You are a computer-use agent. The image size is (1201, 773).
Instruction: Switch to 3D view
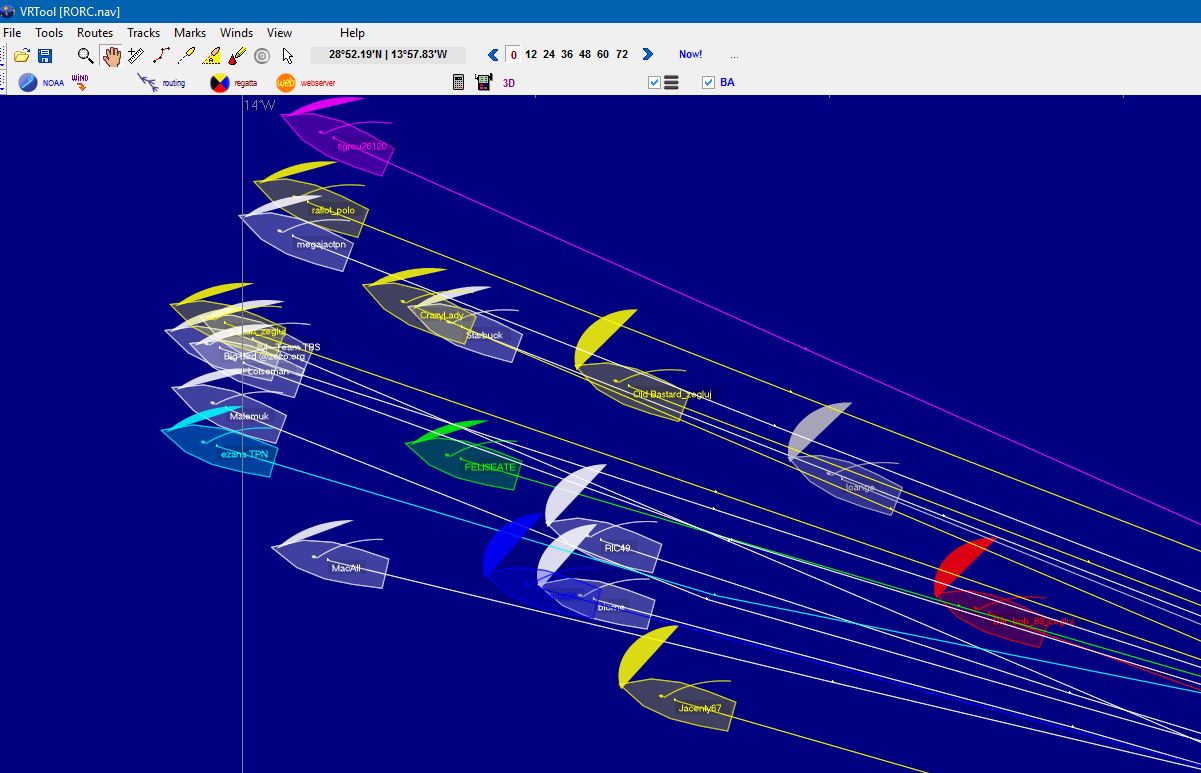click(x=509, y=83)
